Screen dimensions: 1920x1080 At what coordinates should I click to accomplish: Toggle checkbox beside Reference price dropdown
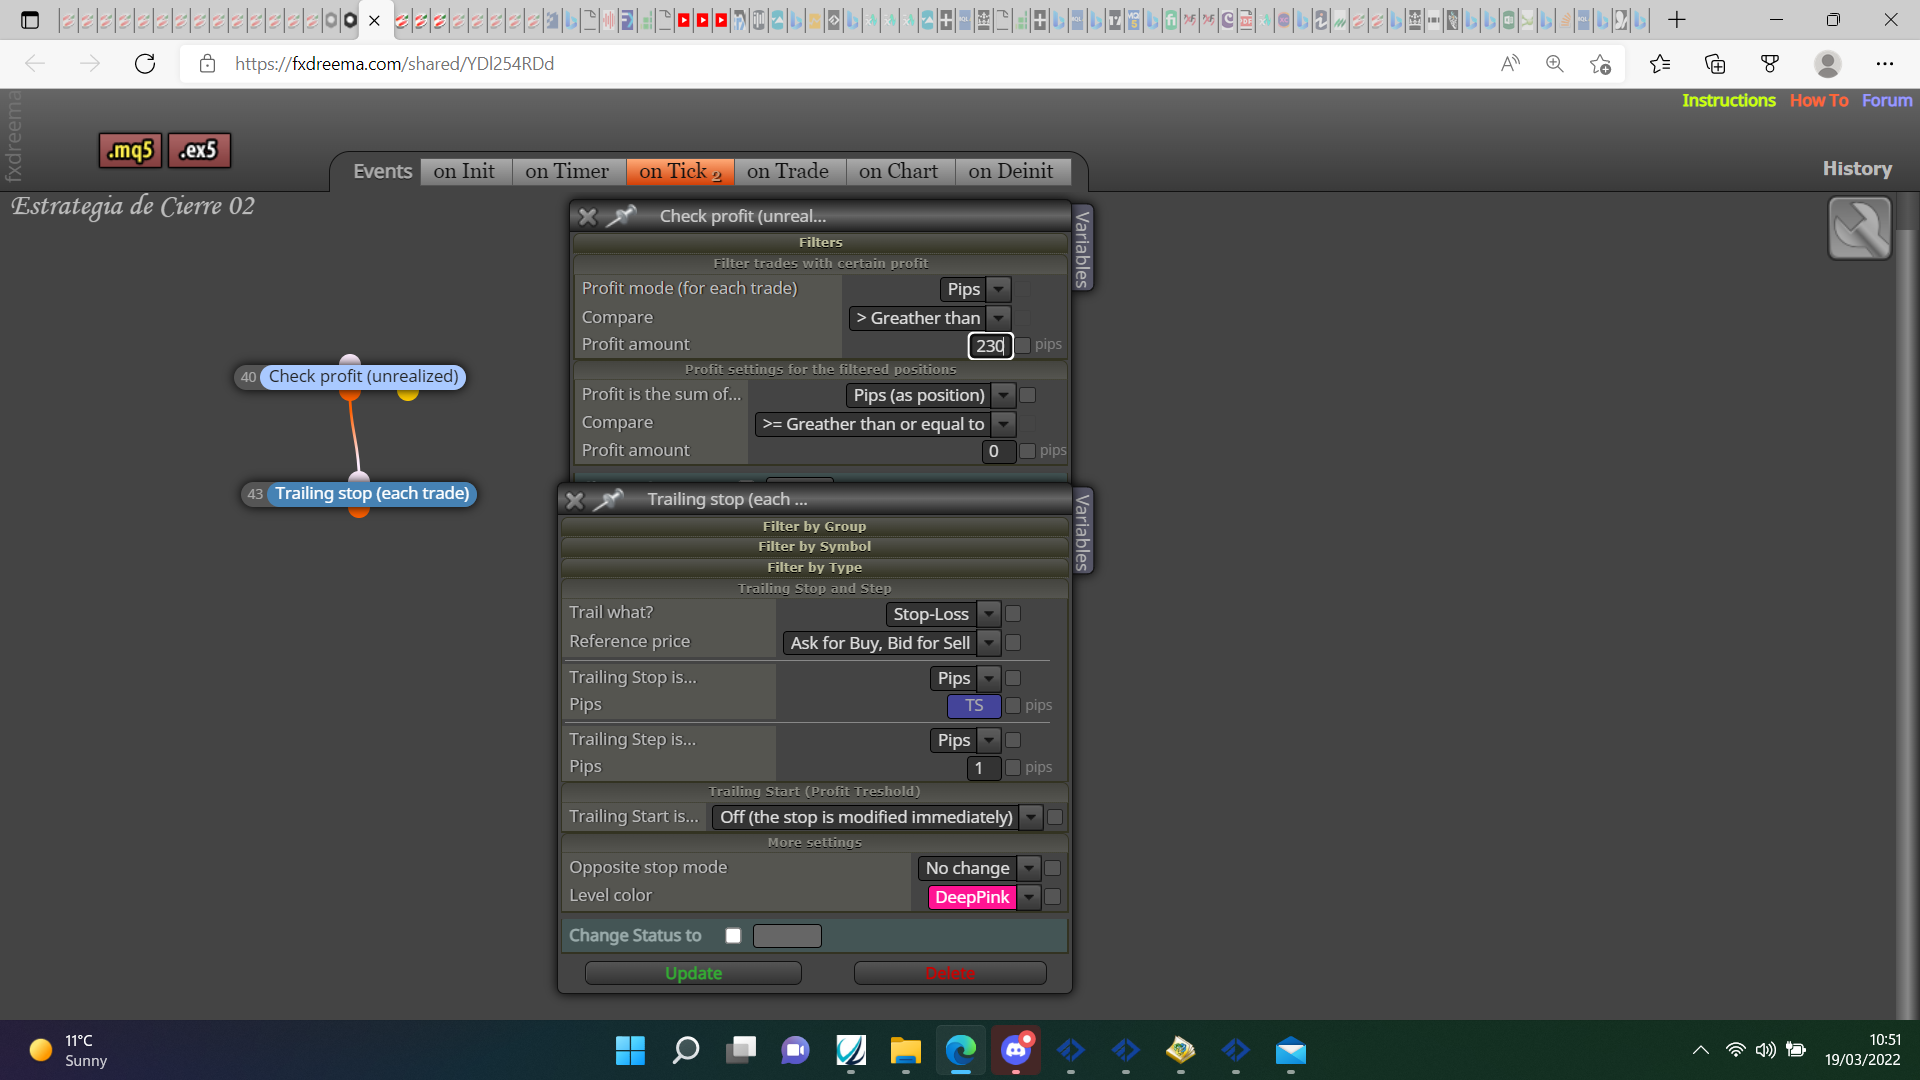[x=1013, y=643]
